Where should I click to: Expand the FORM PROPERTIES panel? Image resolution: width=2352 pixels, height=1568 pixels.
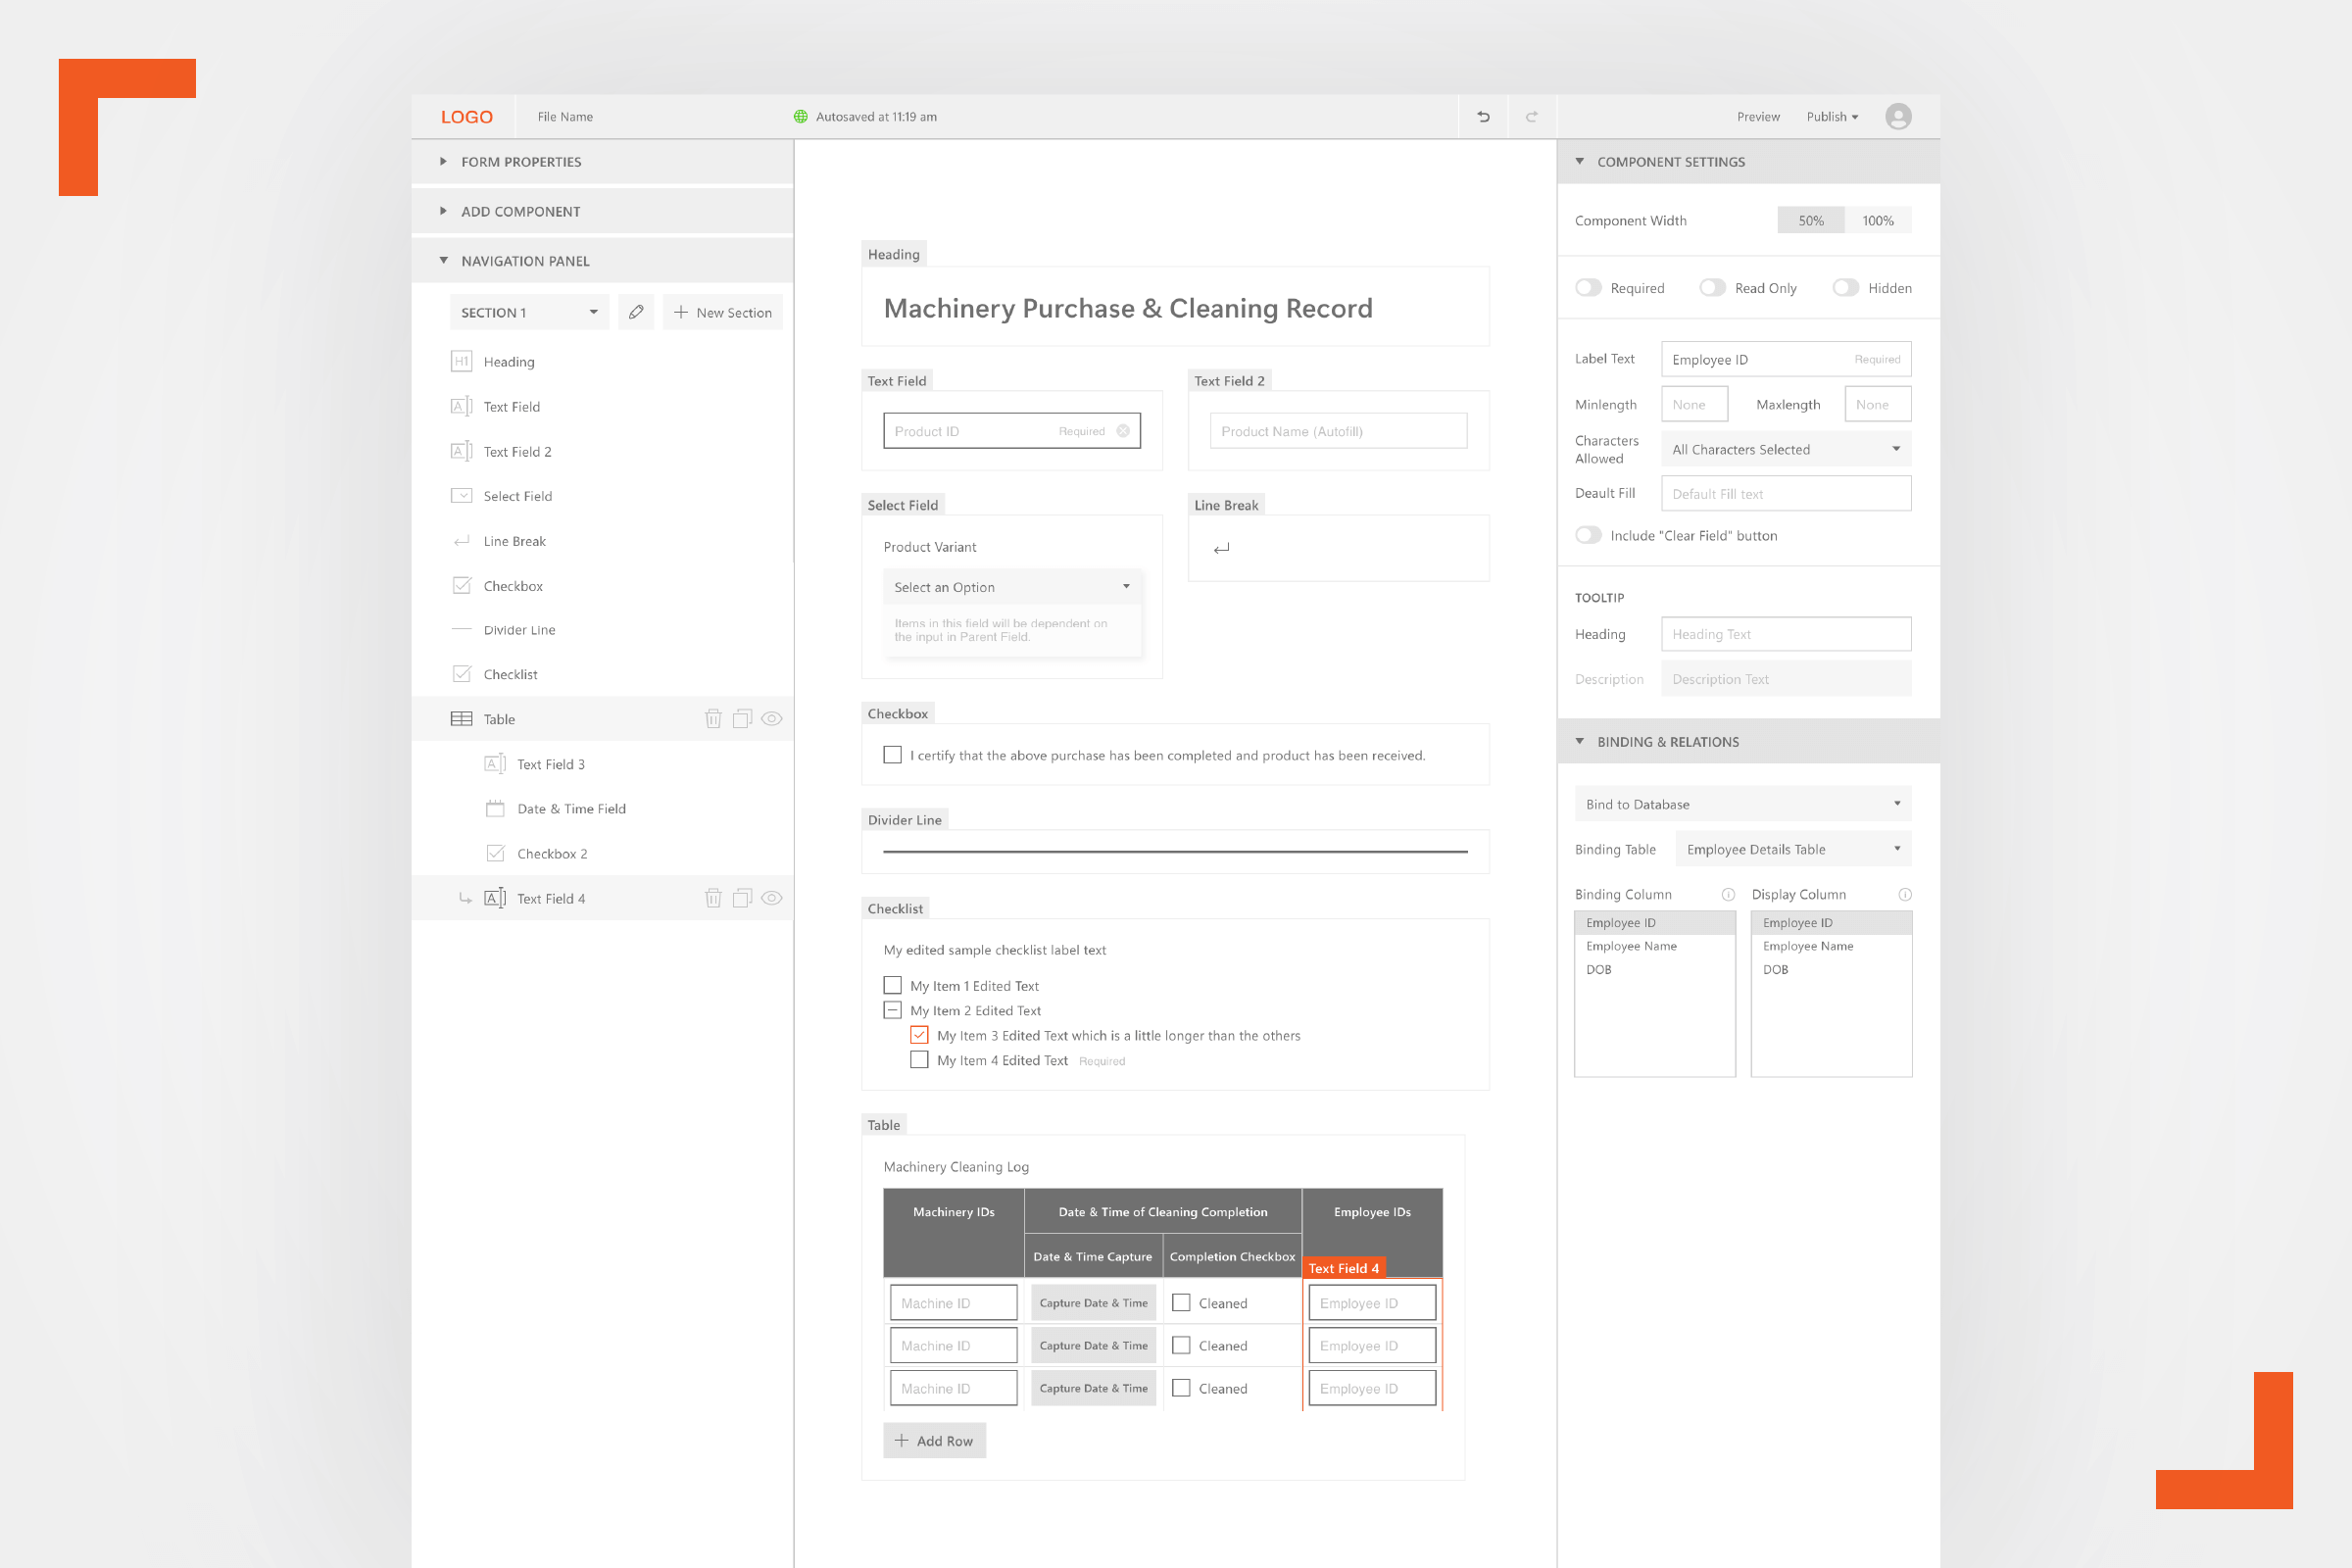[520, 162]
